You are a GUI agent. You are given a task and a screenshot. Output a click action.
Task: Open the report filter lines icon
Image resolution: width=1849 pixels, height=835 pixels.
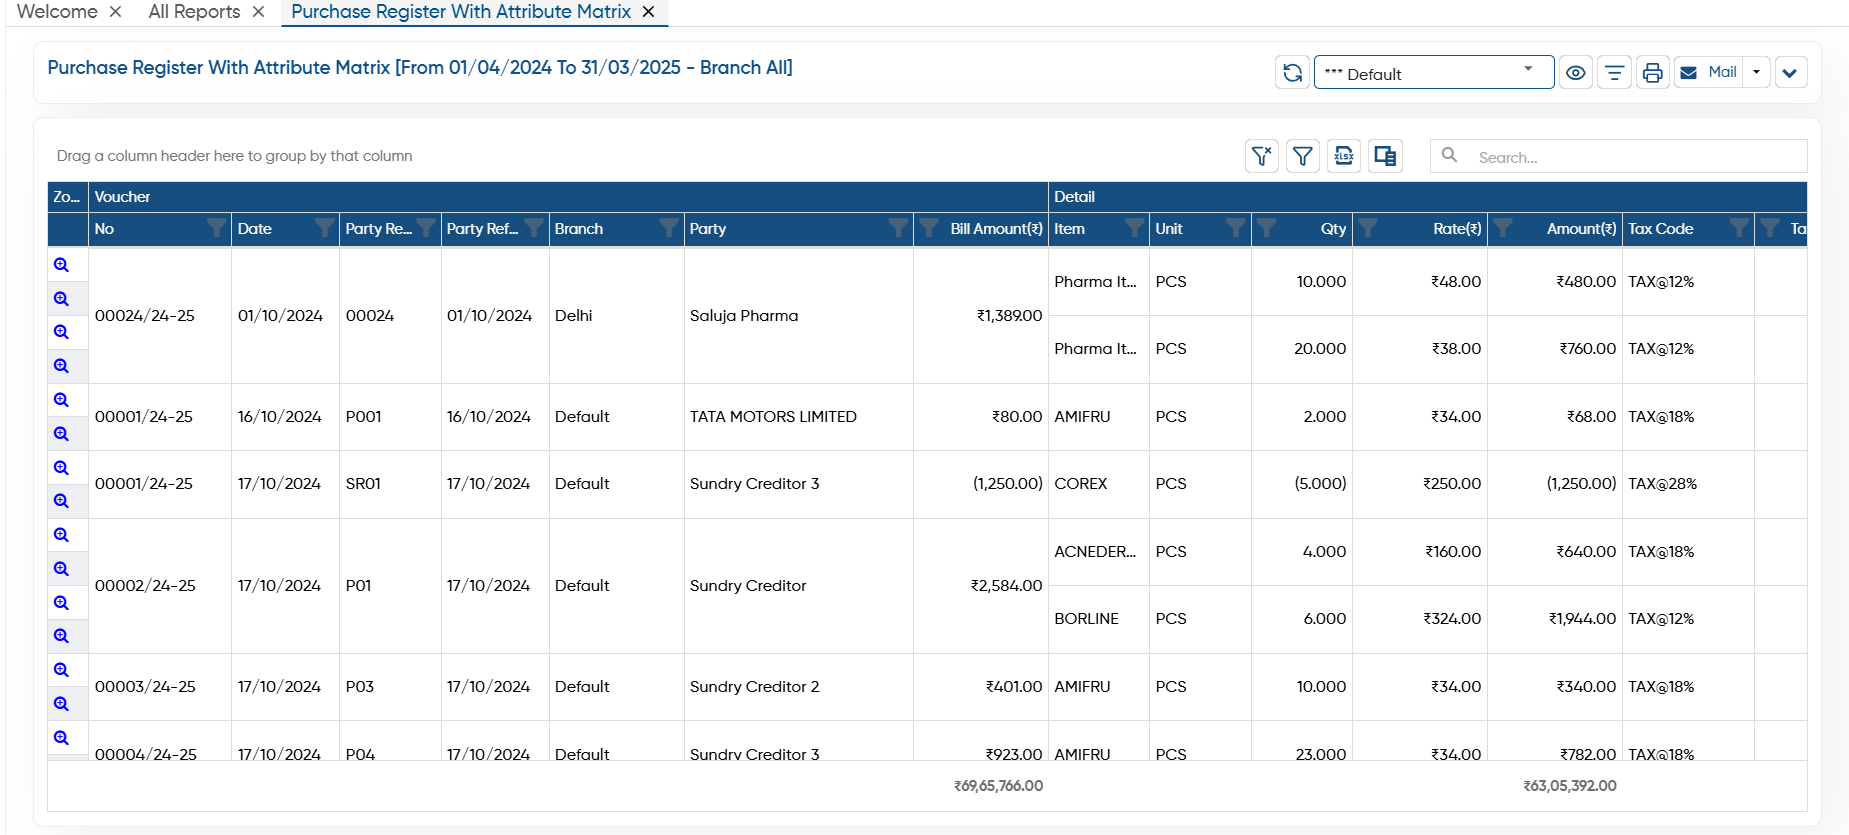[x=1614, y=73]
